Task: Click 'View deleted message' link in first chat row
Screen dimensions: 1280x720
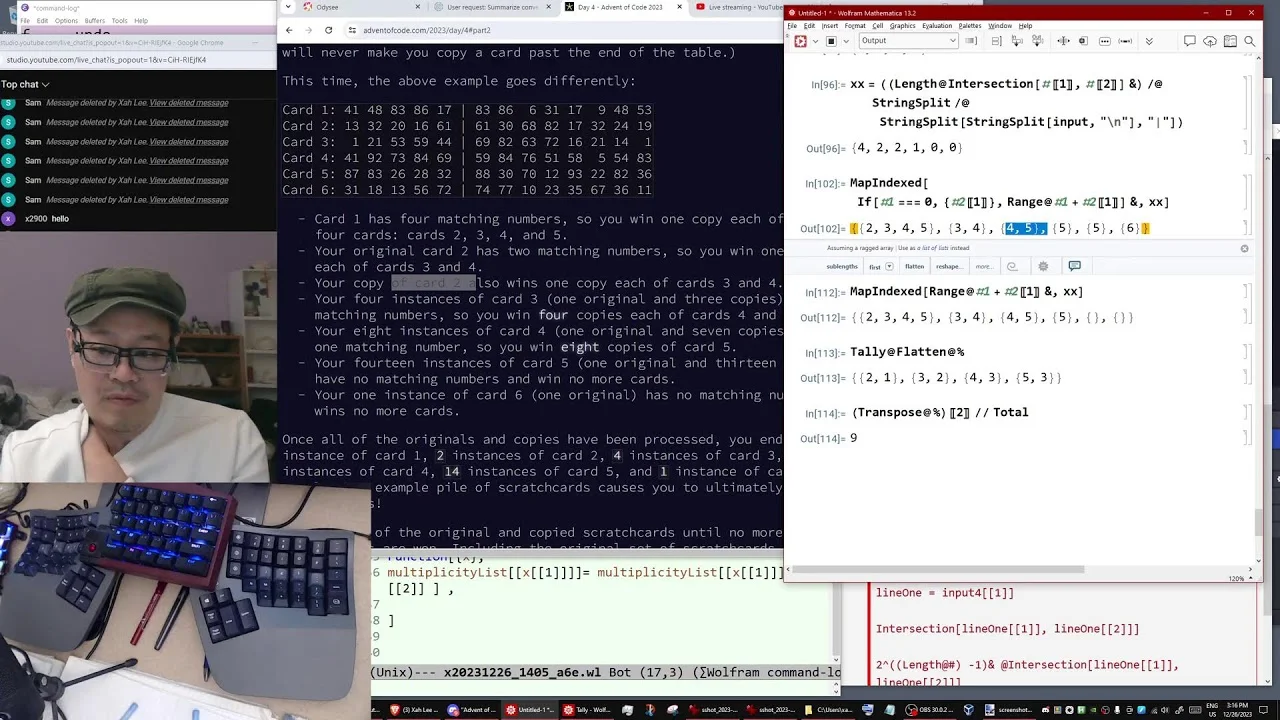Action: coord(189,103)
